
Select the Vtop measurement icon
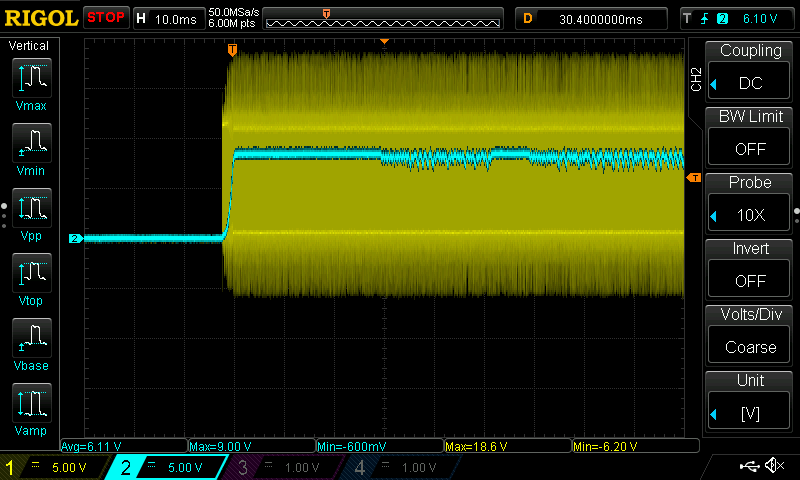pyautogui.click(x=32, y=273)
